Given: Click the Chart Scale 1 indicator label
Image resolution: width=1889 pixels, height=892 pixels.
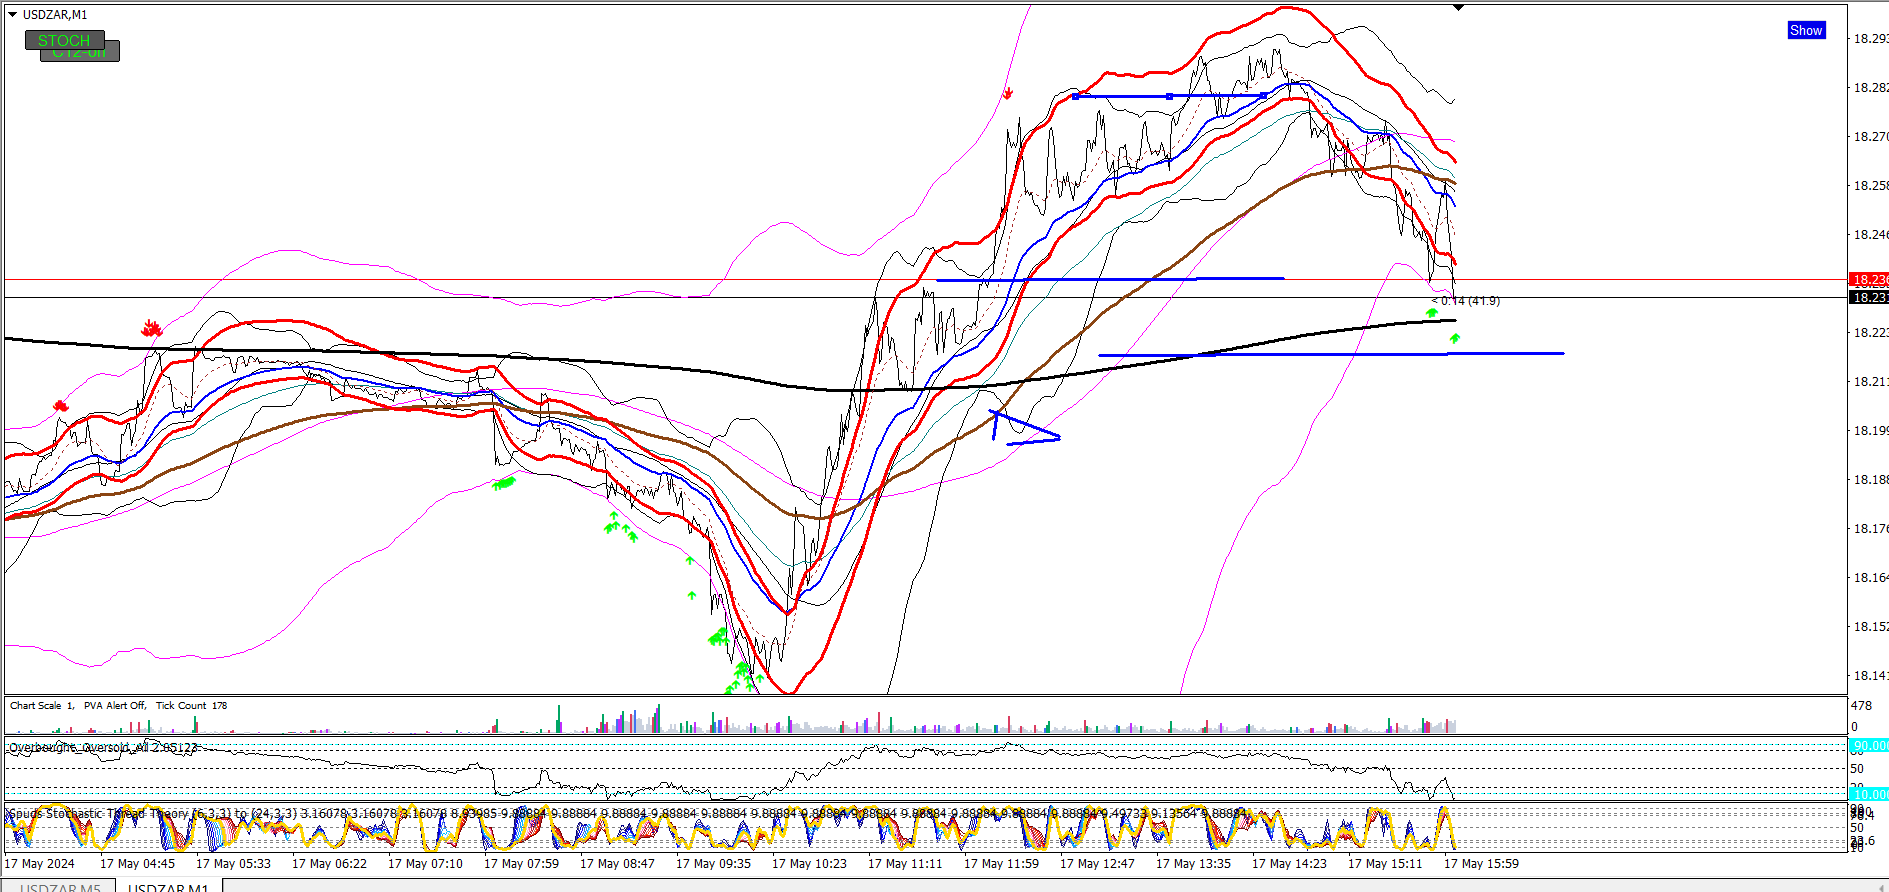Looking at the screenshot, I should click(41, 706).
